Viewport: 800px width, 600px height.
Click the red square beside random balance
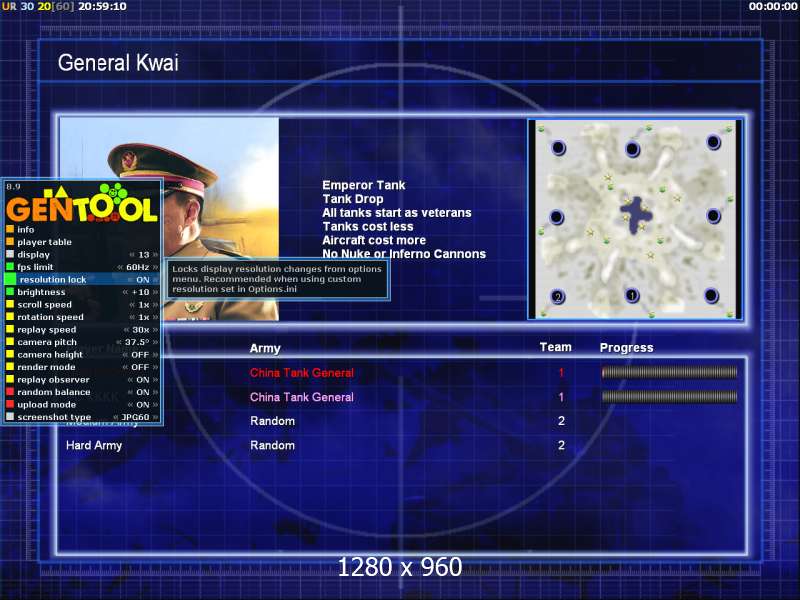[x=10, y=391]
